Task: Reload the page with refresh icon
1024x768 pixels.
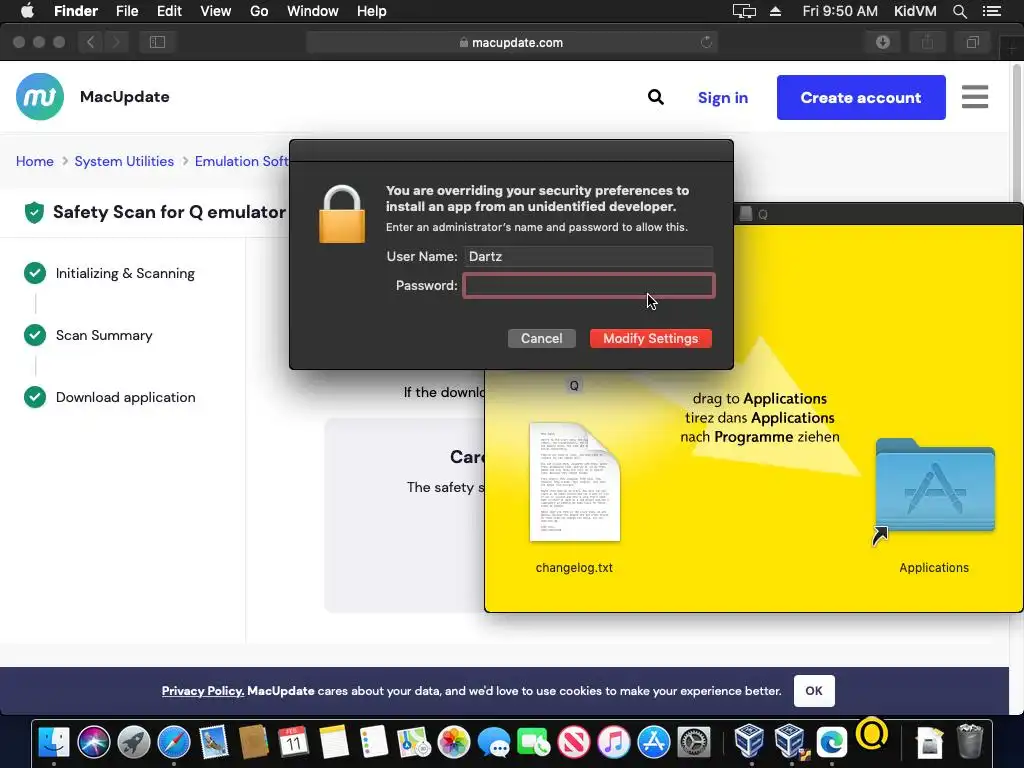Action: [706, 42]
